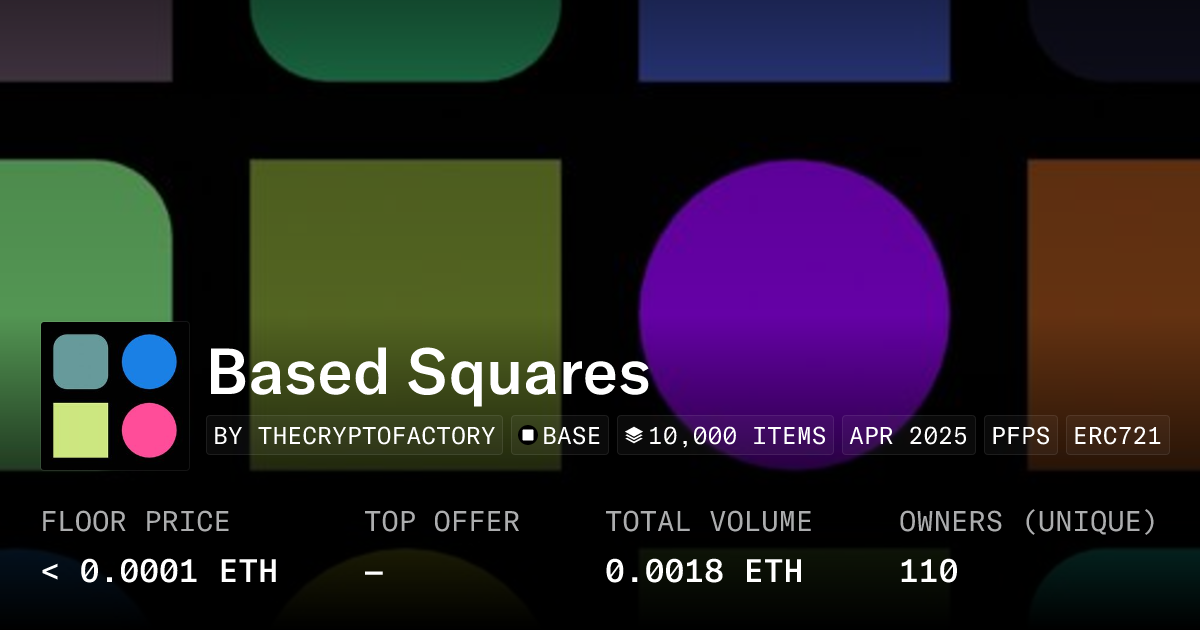Click the 110 unique owners count
Image resolution: width=1200 pixels, height=630 pixels.
click(x=928, y=571)
